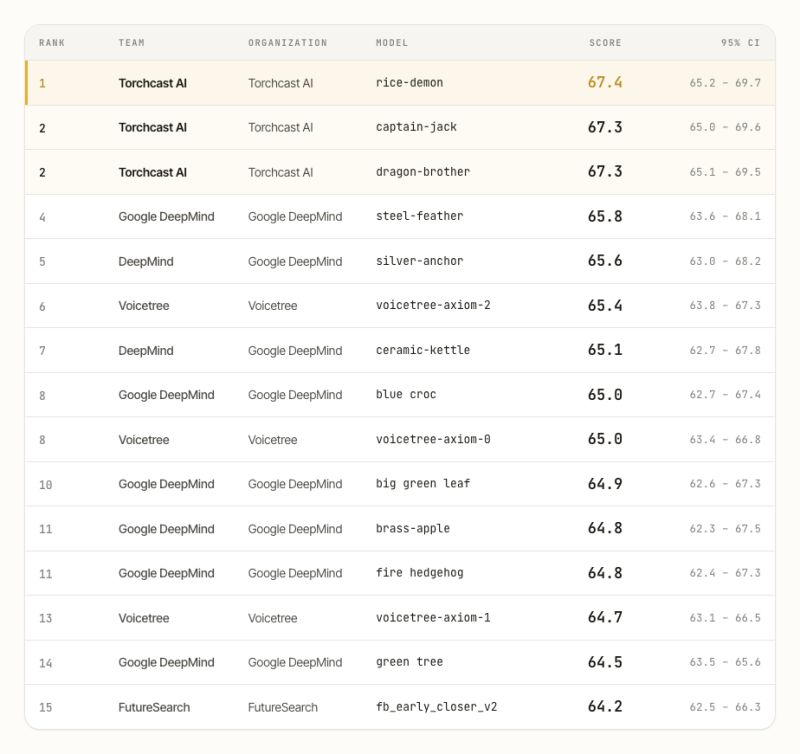The image size is (800, 754).
Task: Click the confidence interval 65.0 – 69.6
Action: coord(724,127)
